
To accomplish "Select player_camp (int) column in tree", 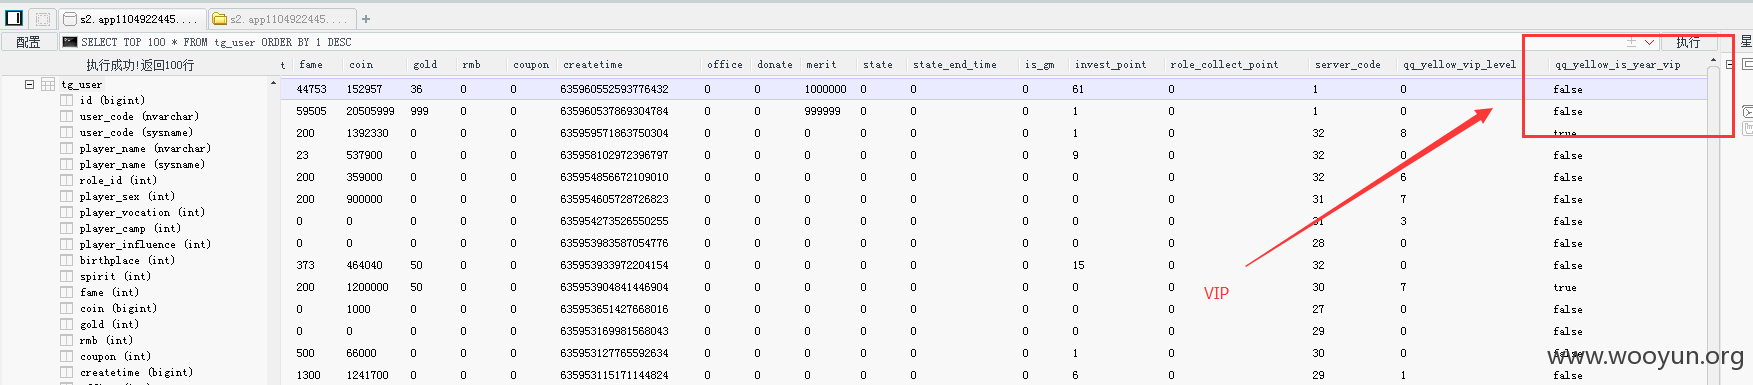I will pos(130,228).
